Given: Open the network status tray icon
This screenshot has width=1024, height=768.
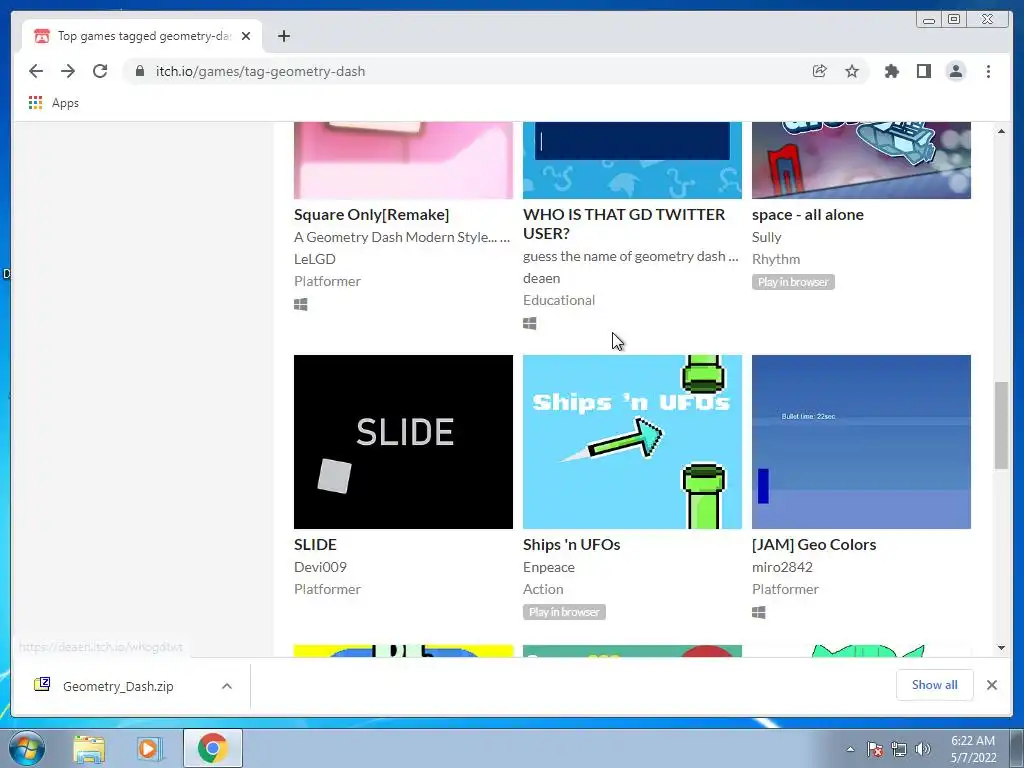Looking at the screenshot, I should coord(899,749).
